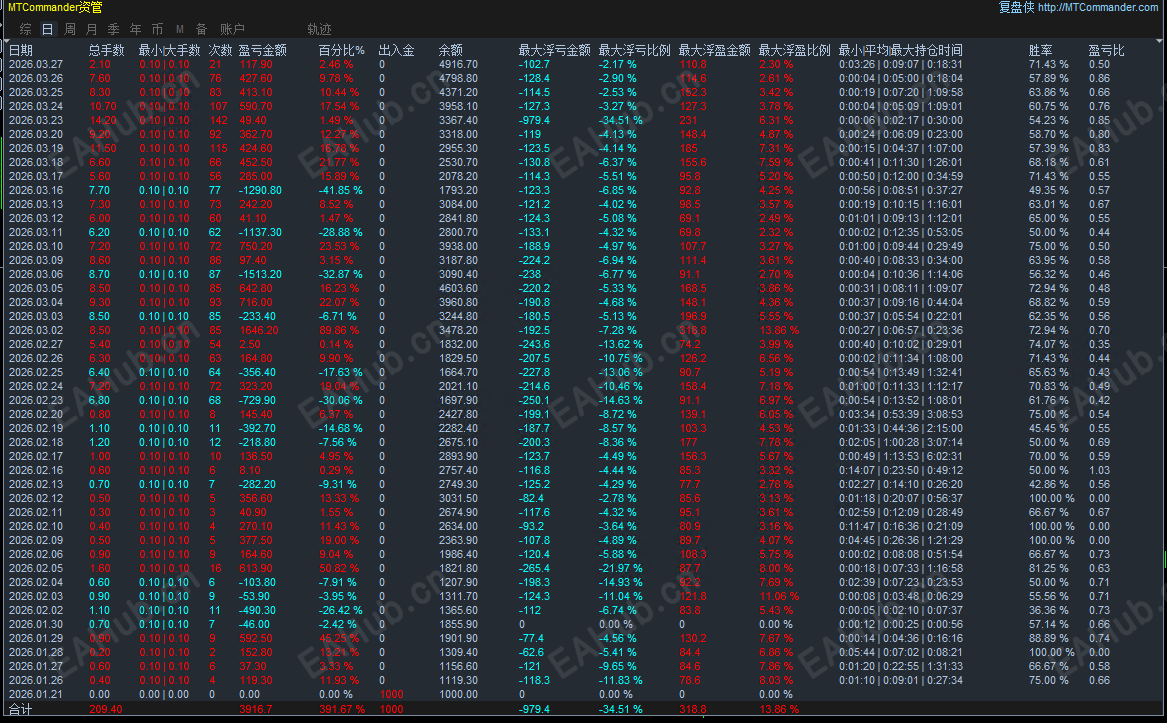Open the 备 notes view
Screen dimensions: 1167x723
(201, 28)
